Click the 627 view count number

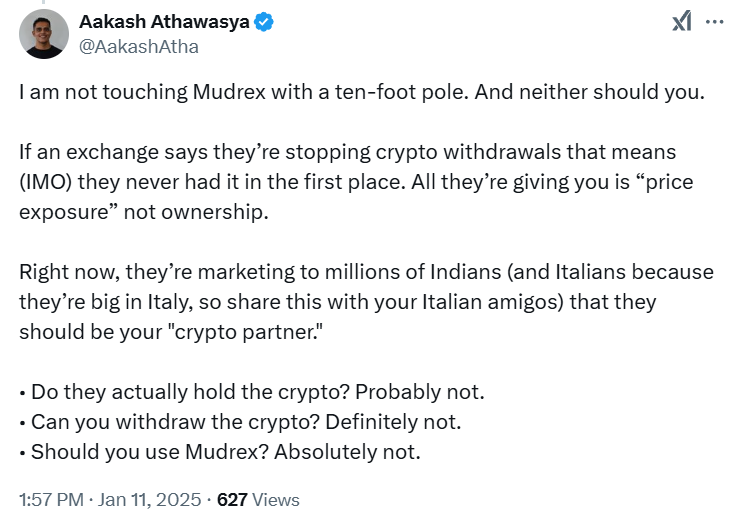pyautogui.click(x=232, y=500)
